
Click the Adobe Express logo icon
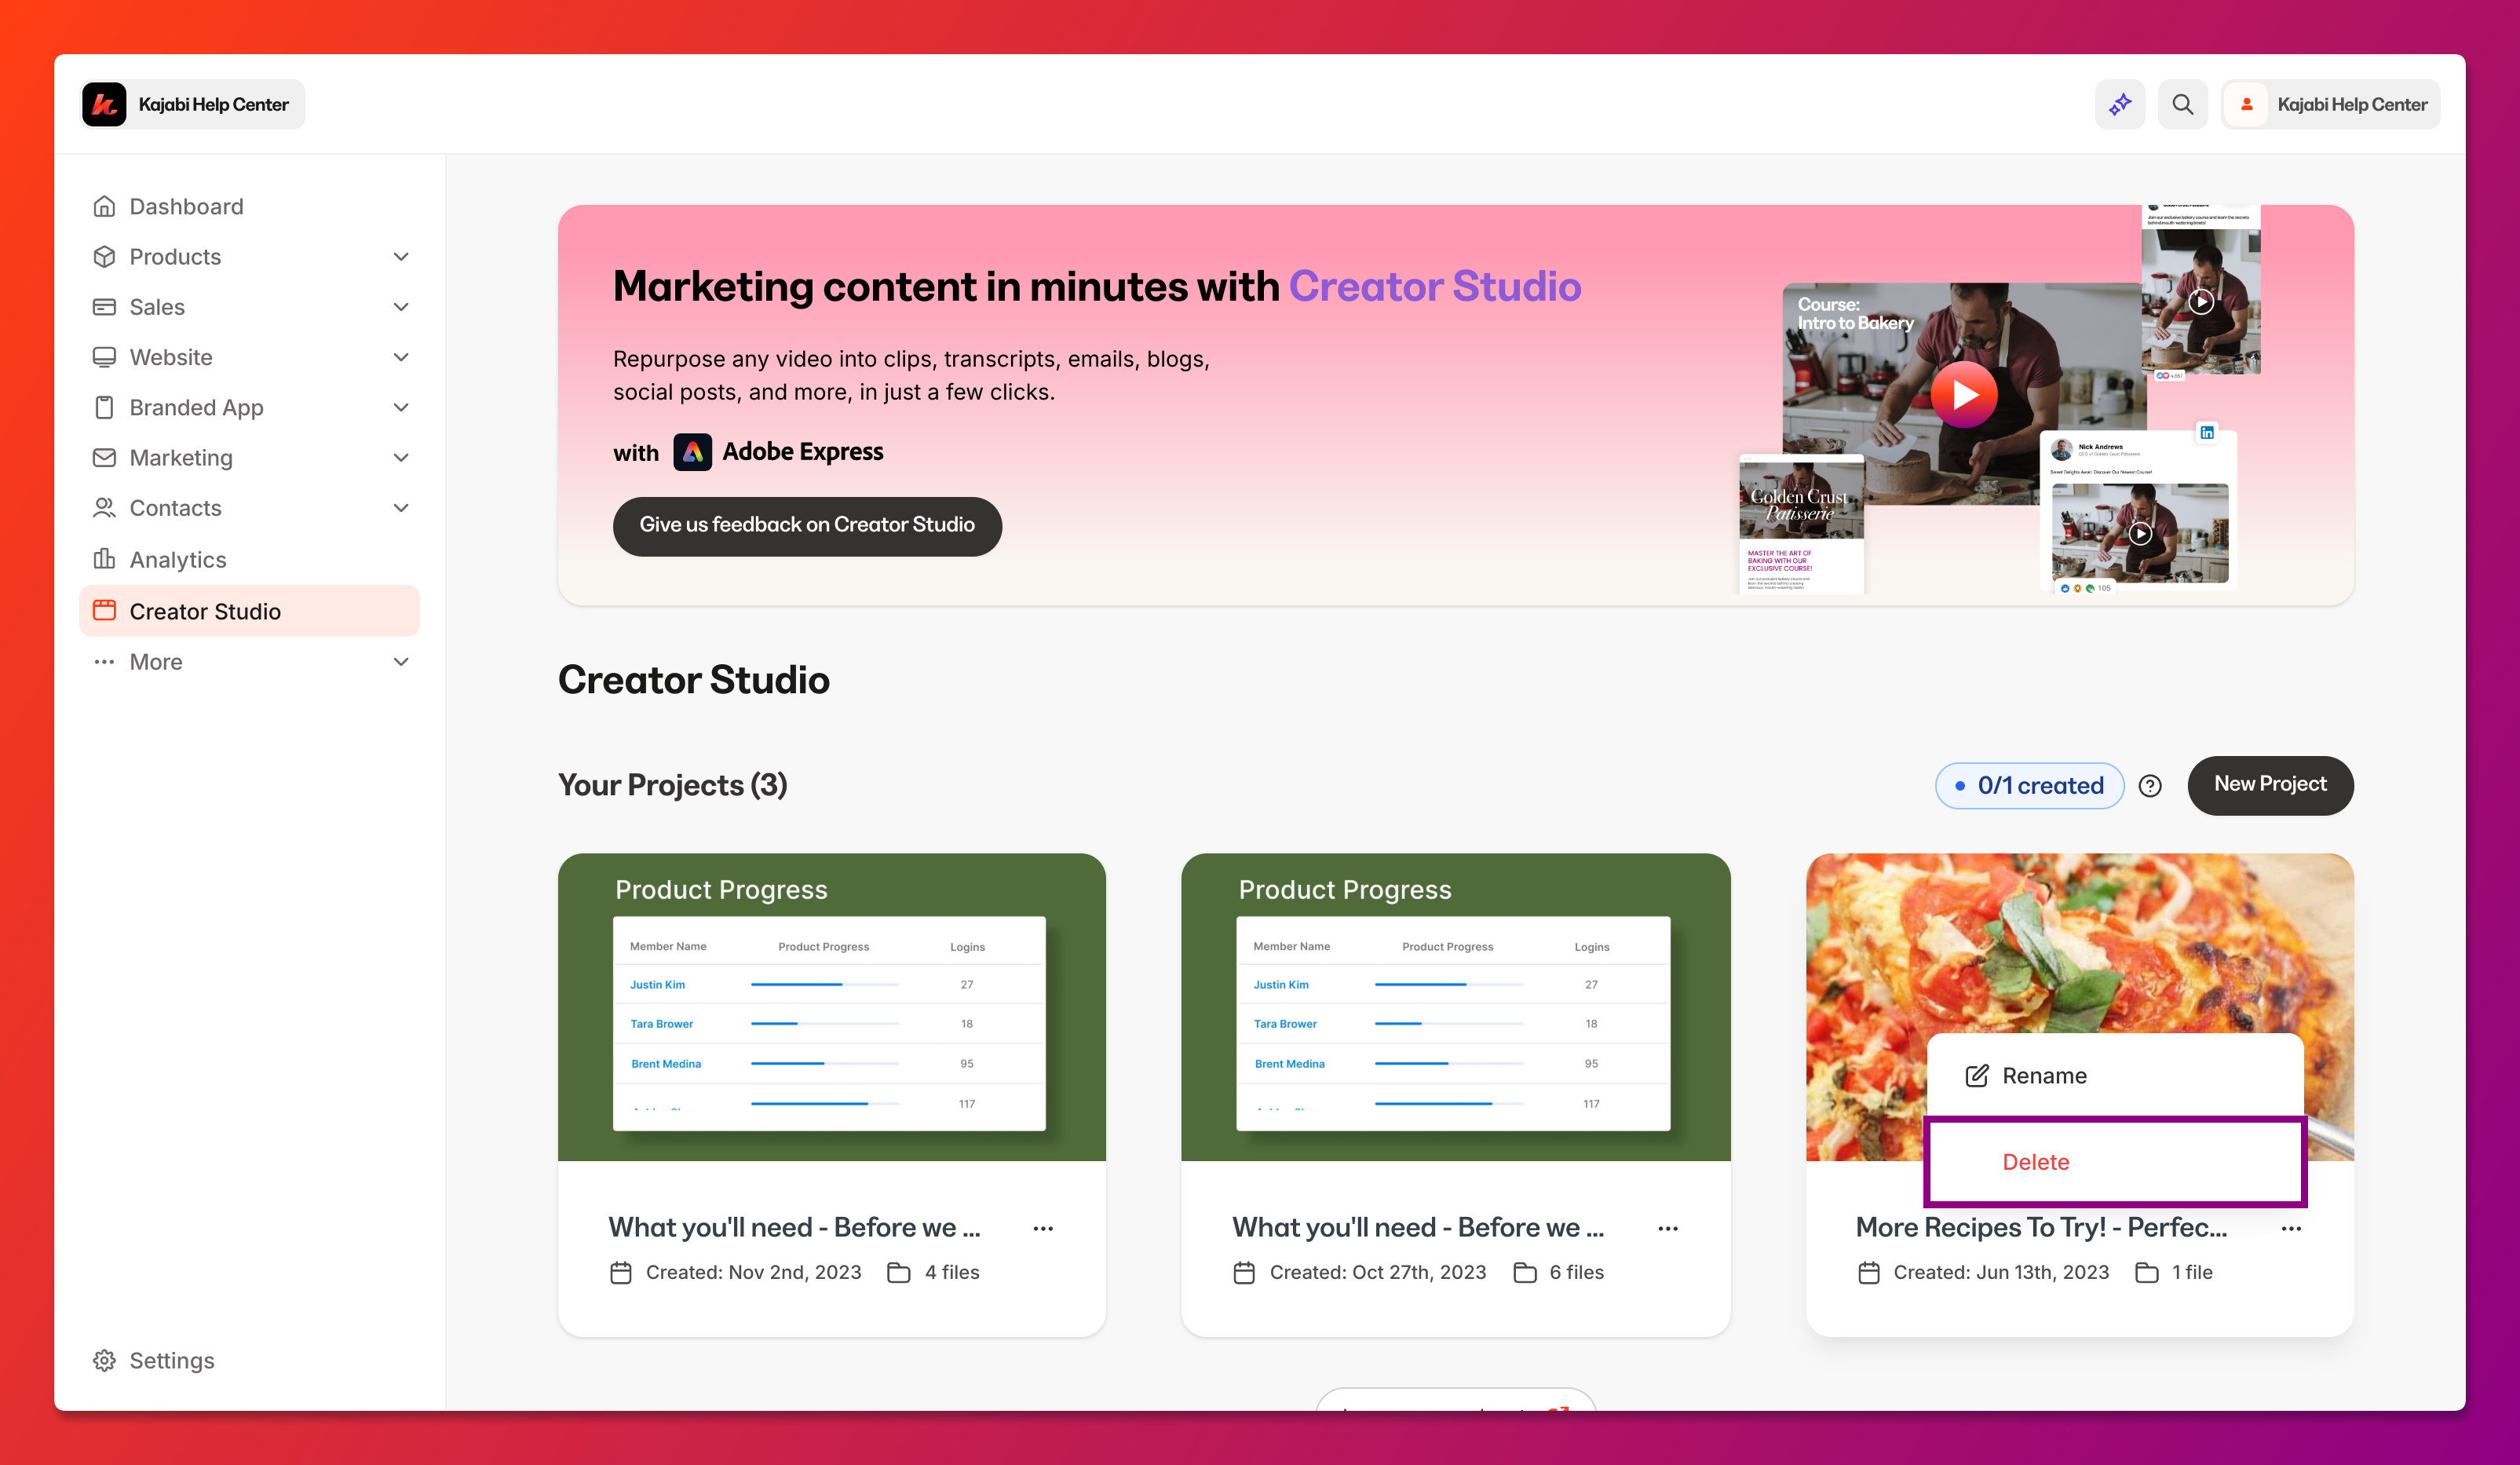pyautogui.click(x=692, y=452)
